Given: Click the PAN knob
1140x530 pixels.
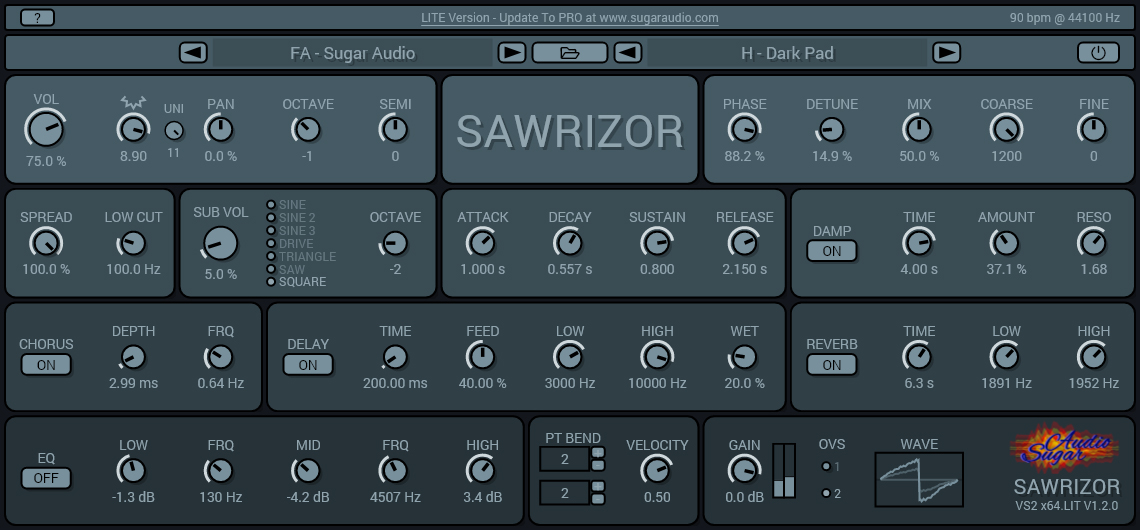Looking at the screenshot, I should tap(220, 129).
